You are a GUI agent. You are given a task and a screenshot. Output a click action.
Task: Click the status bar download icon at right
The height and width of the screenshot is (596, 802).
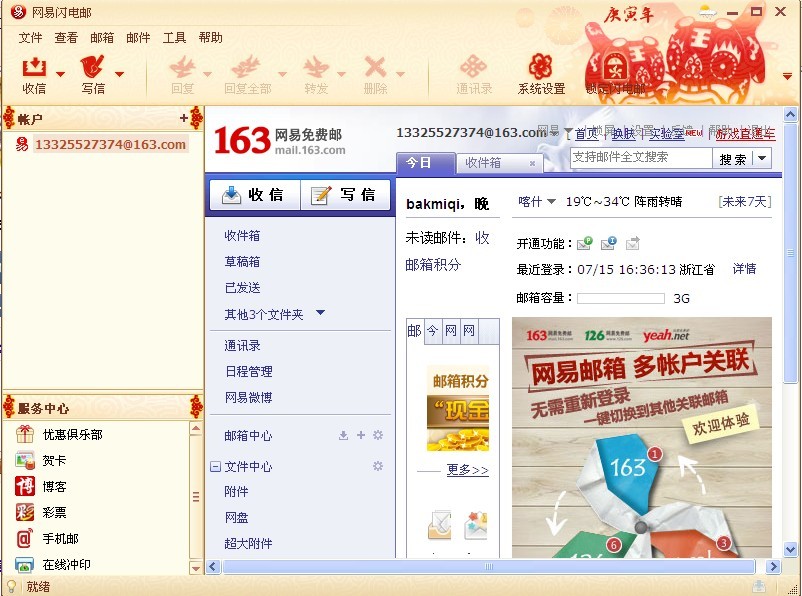coord(760,586)
